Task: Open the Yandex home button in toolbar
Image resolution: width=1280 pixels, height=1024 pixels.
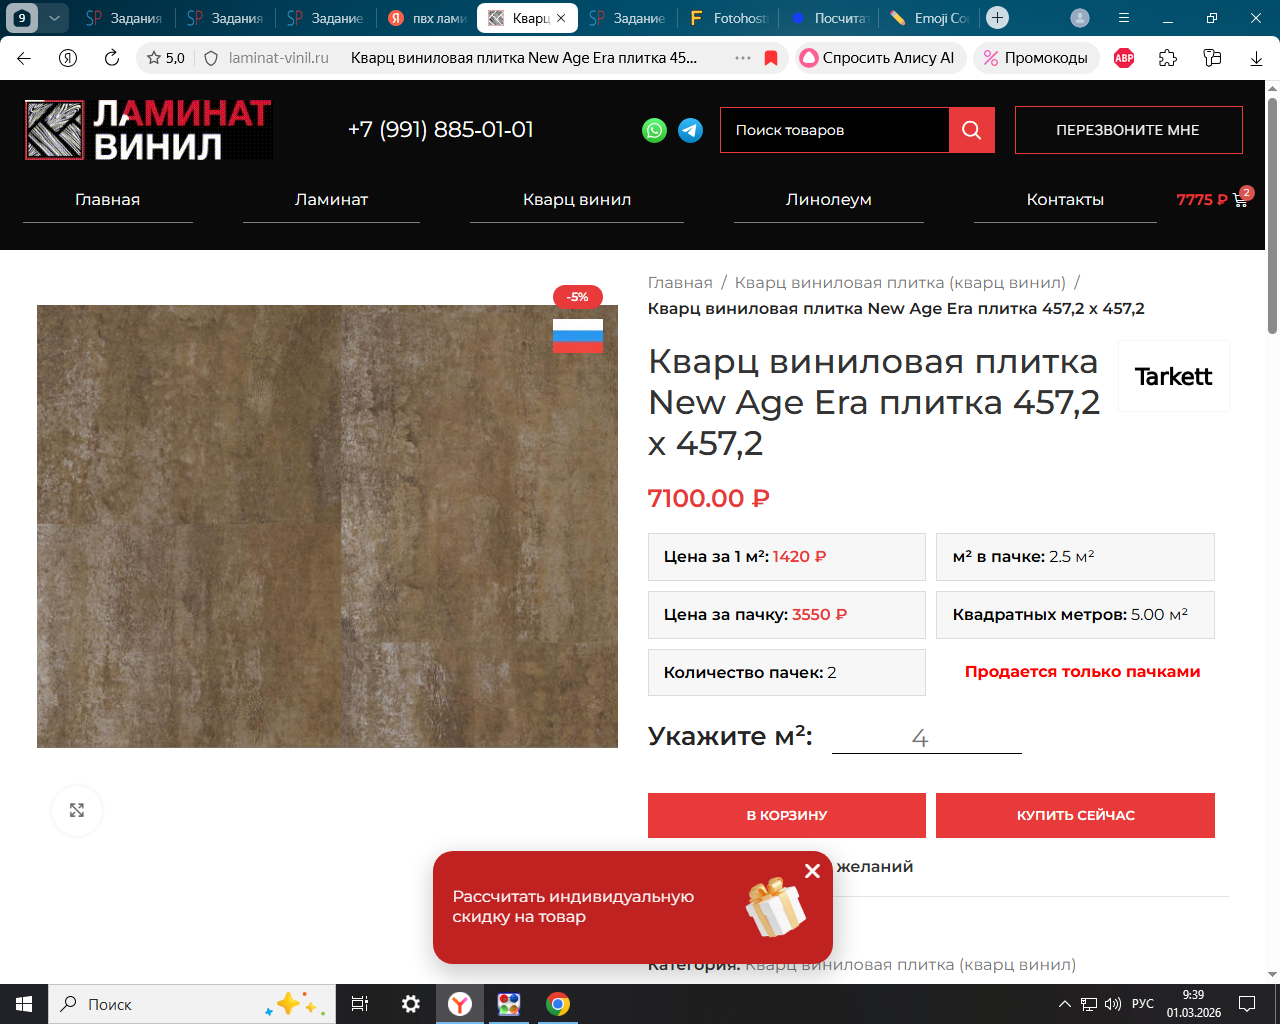Action: pyautogui.click(x=68, y=58)
